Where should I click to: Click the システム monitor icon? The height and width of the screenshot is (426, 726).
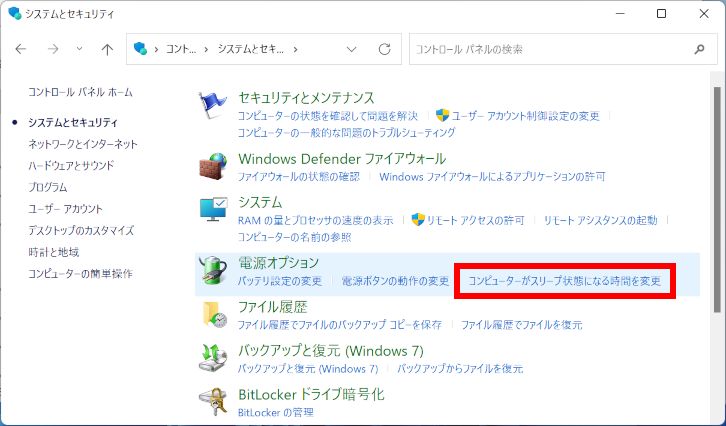213,209
